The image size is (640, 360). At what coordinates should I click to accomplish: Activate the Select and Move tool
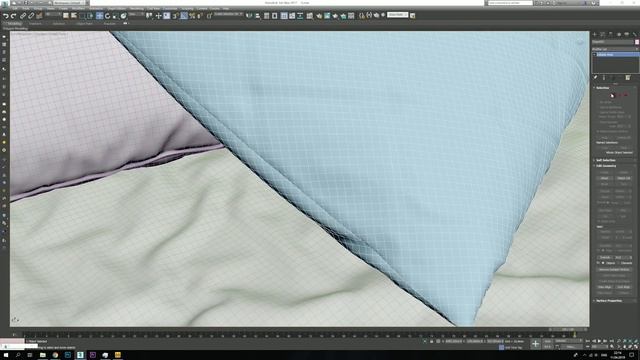click(x=100, y=16)
